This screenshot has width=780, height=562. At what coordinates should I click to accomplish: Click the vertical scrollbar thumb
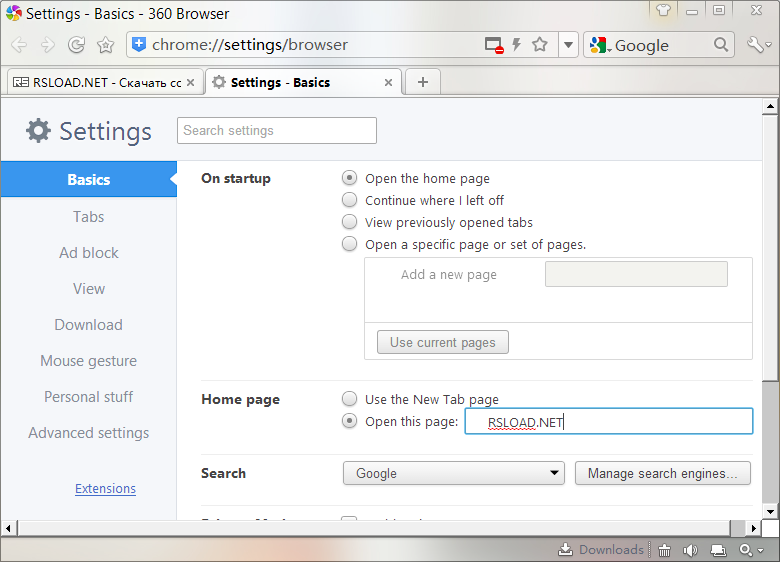point(770,248)
